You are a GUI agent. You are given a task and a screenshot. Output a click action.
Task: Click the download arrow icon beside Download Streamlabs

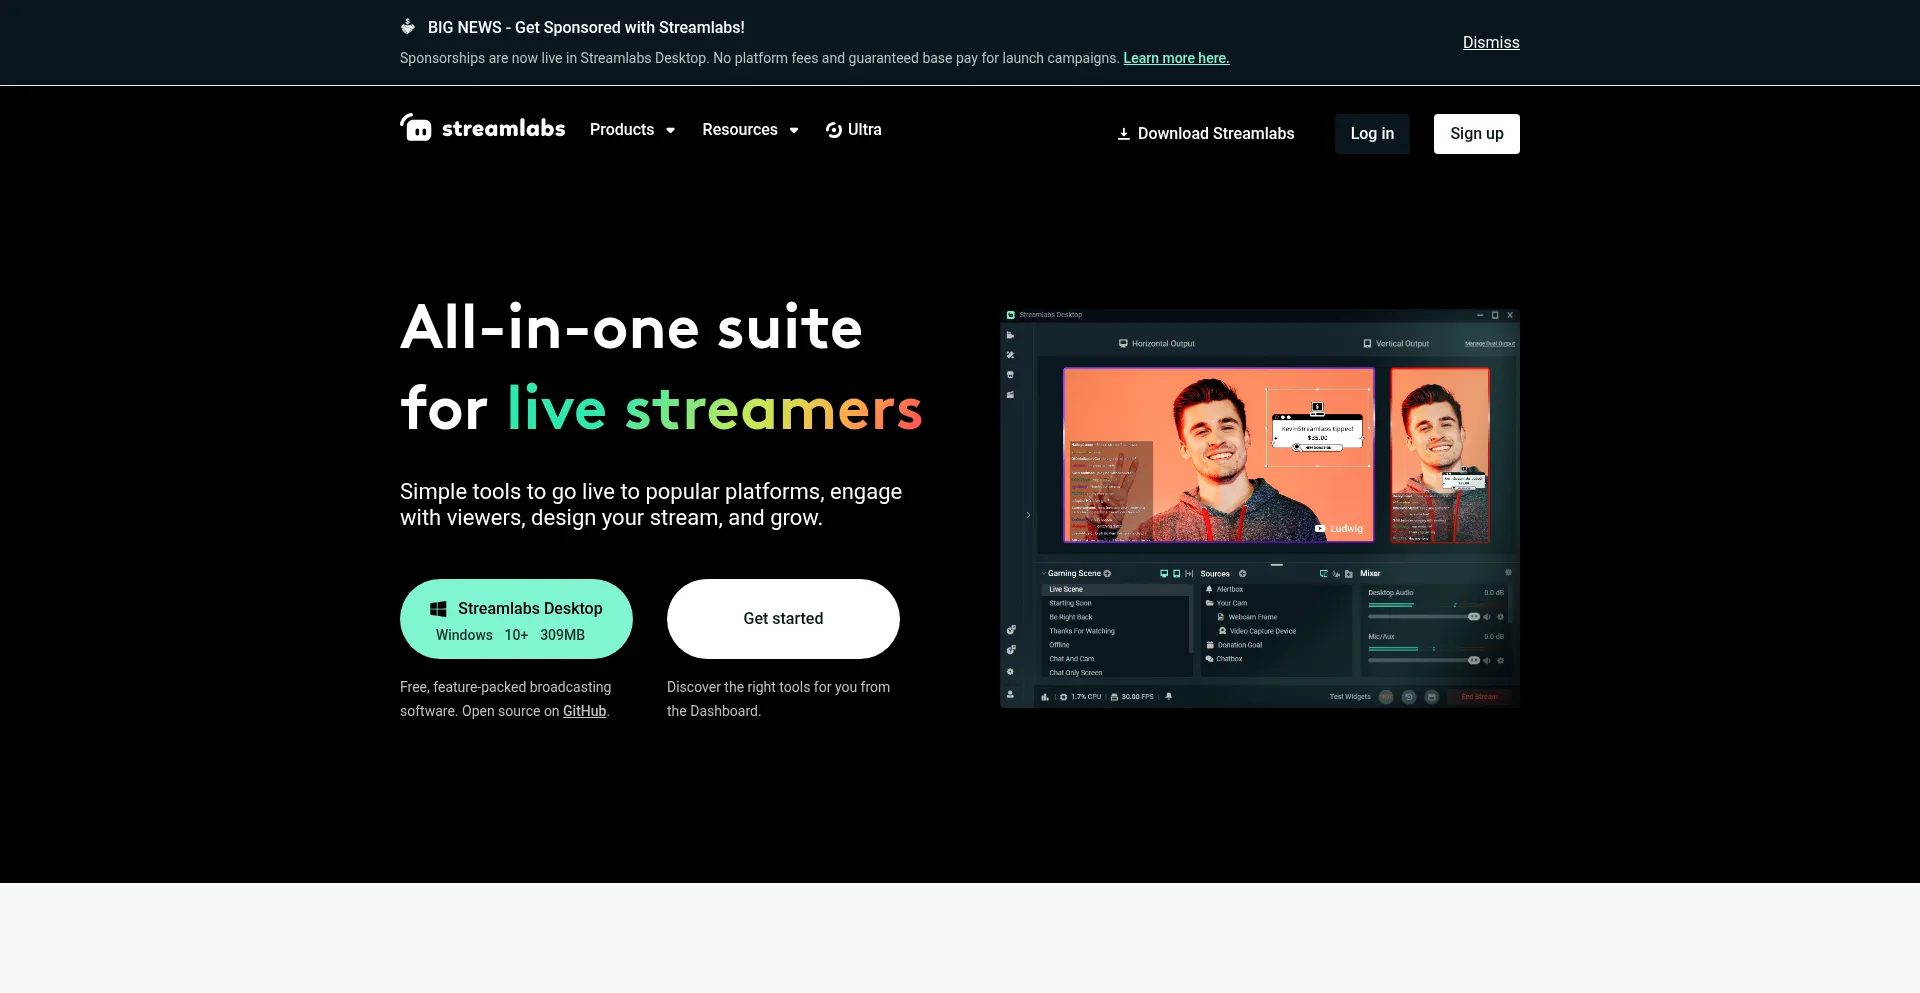(x=1123, y=134)
